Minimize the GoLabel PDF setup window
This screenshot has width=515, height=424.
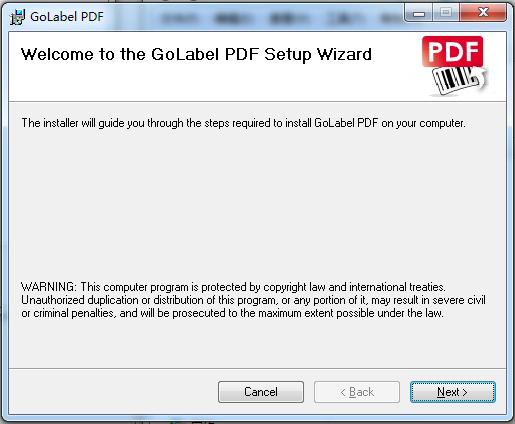click(419, 13)
